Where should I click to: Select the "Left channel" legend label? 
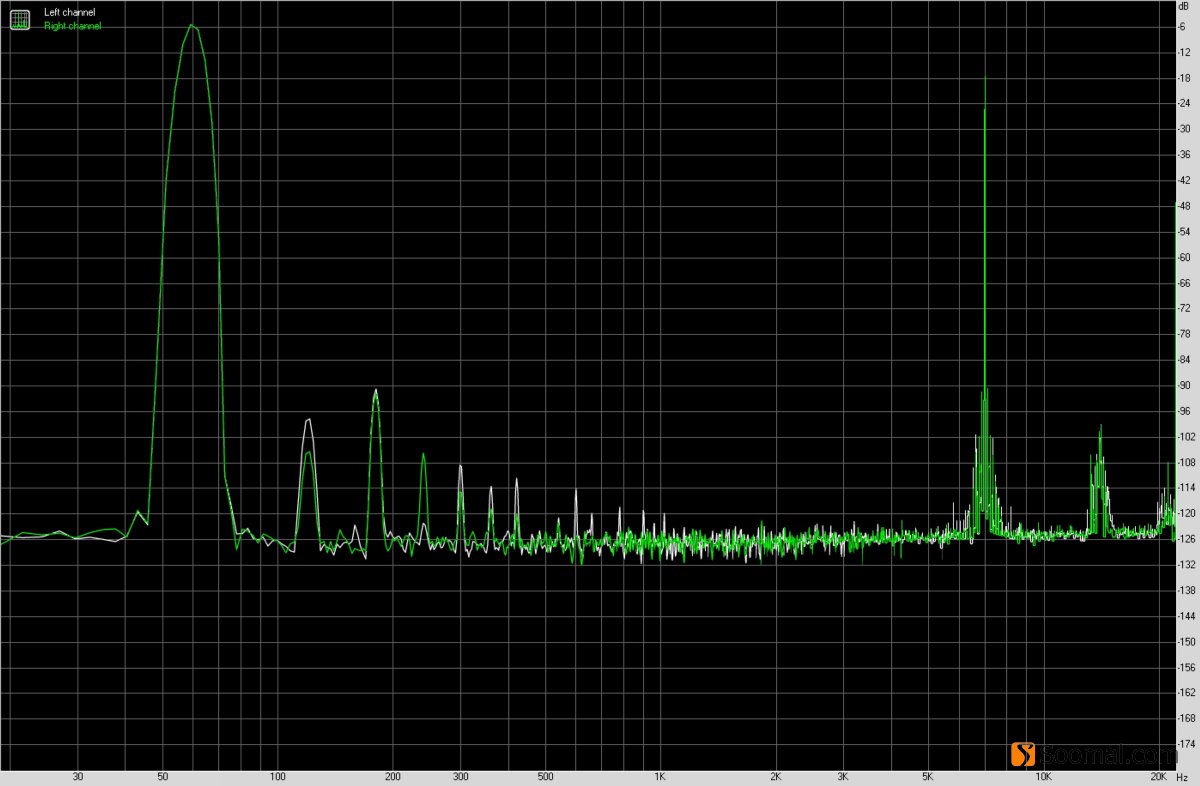70,12
